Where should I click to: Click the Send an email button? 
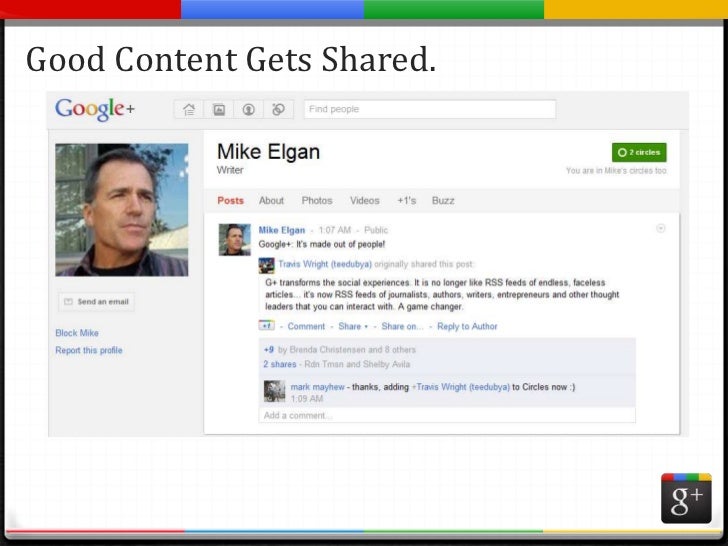tap(97, 302)
